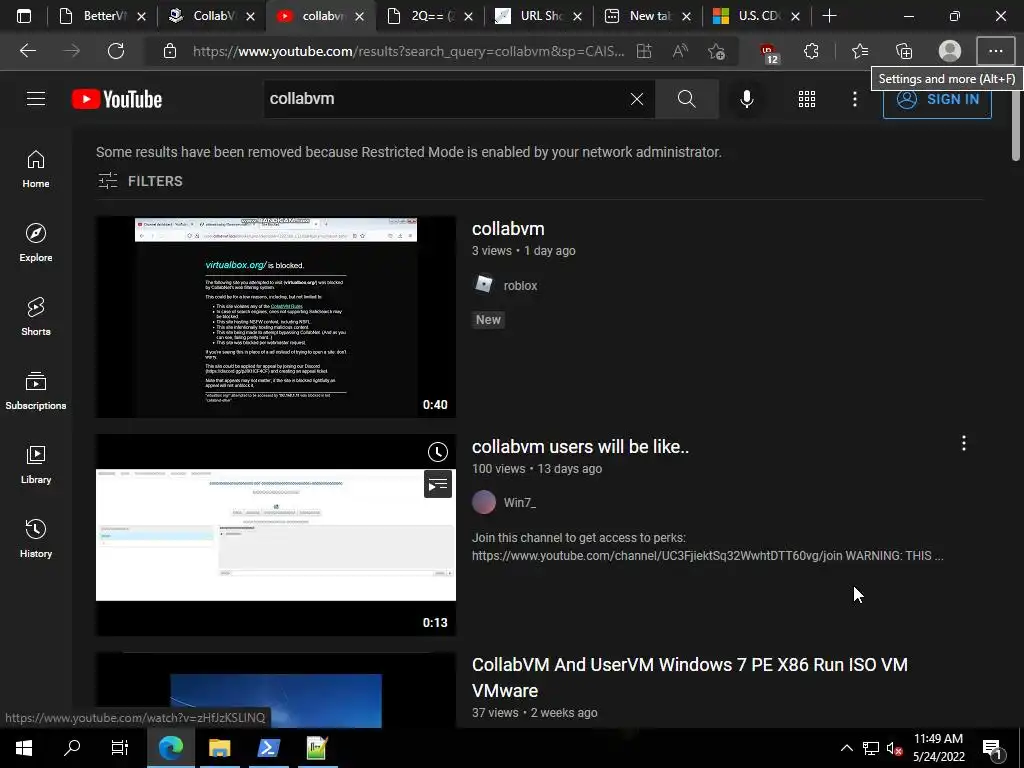Open the Edge profile avatar
The height and width of the screenshot is (768, 1024).
[x=950, y=51]
